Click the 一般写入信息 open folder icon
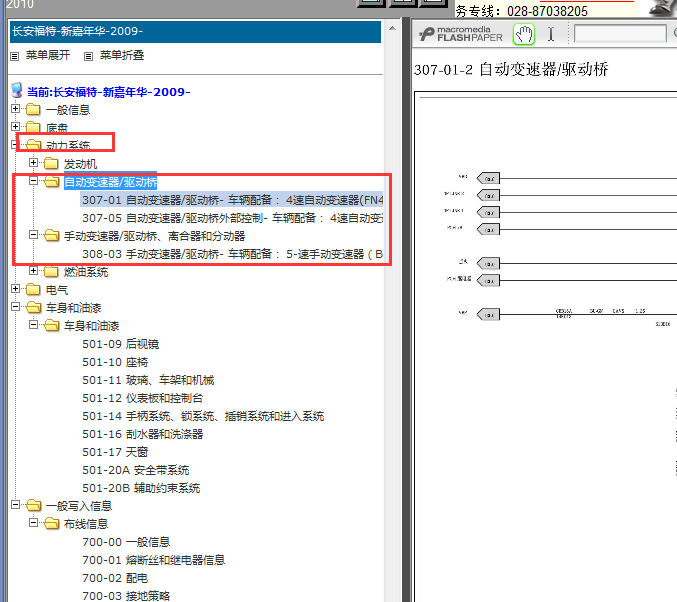This screenshot has width=677, height=602. [x=34, y=505]
